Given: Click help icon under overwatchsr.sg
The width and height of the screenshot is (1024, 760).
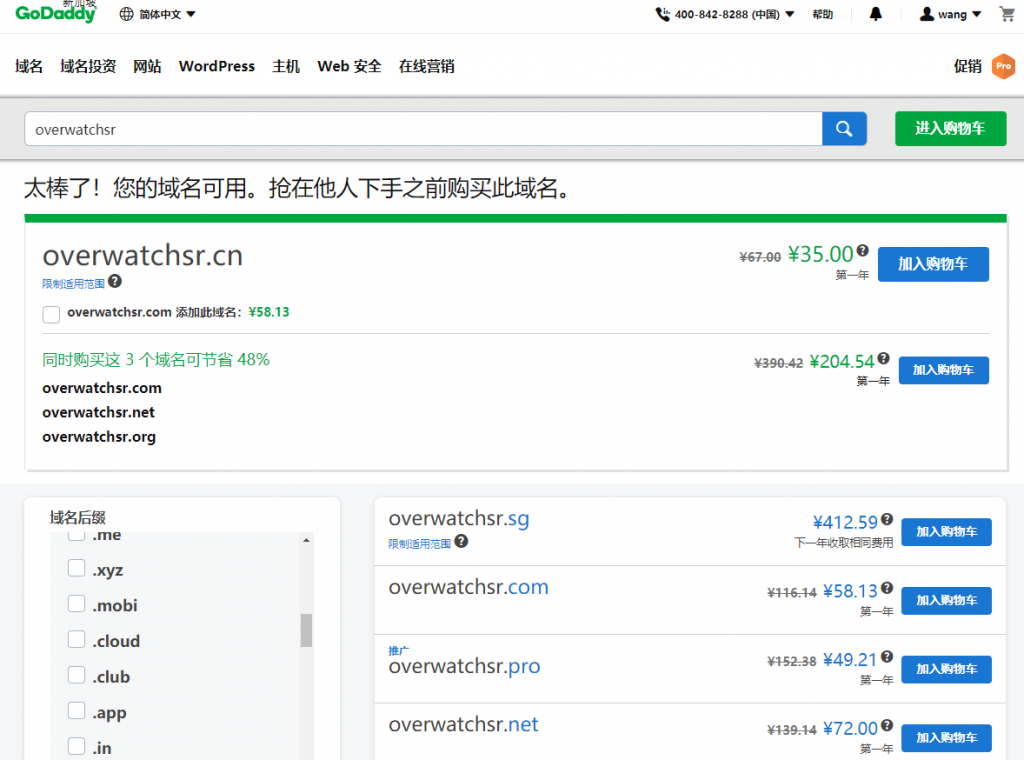Looking at the screenshot, I should tap(461, 541).
